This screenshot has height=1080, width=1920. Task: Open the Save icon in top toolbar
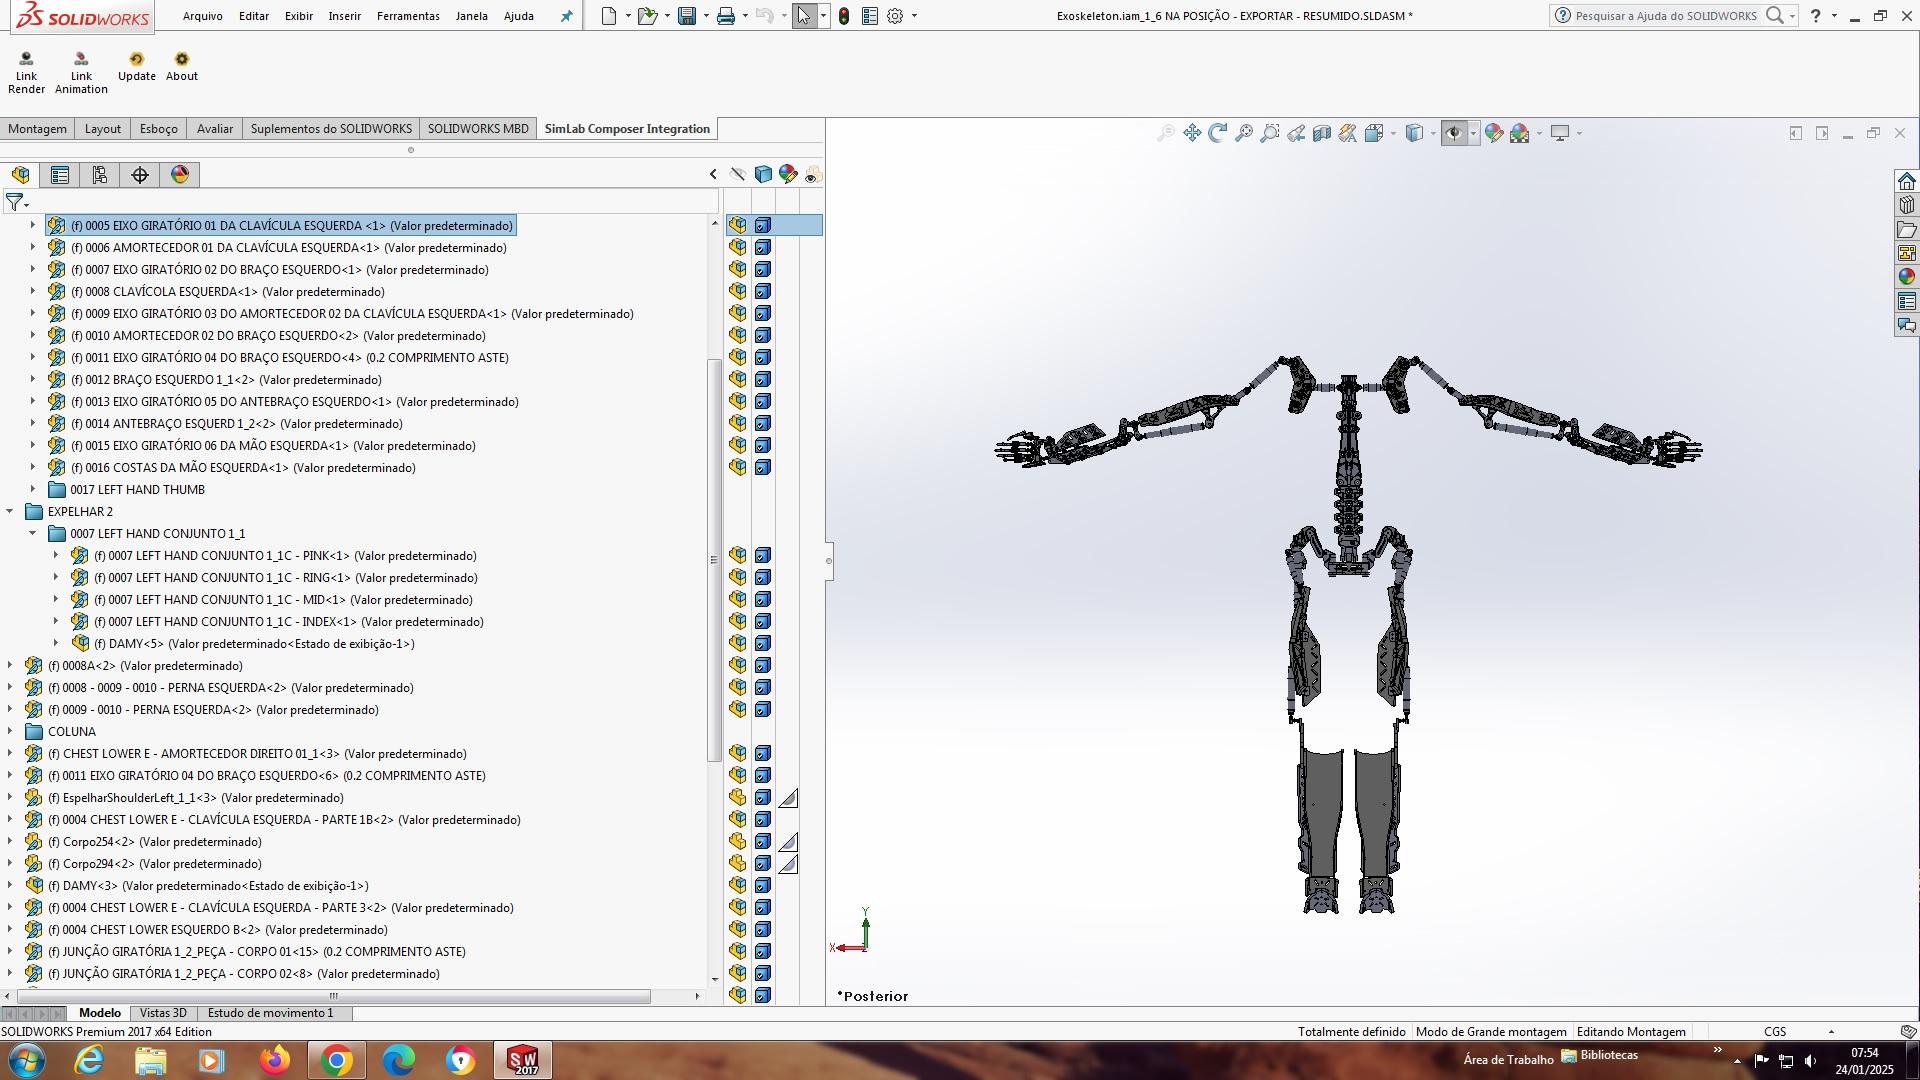pos(687,16)
